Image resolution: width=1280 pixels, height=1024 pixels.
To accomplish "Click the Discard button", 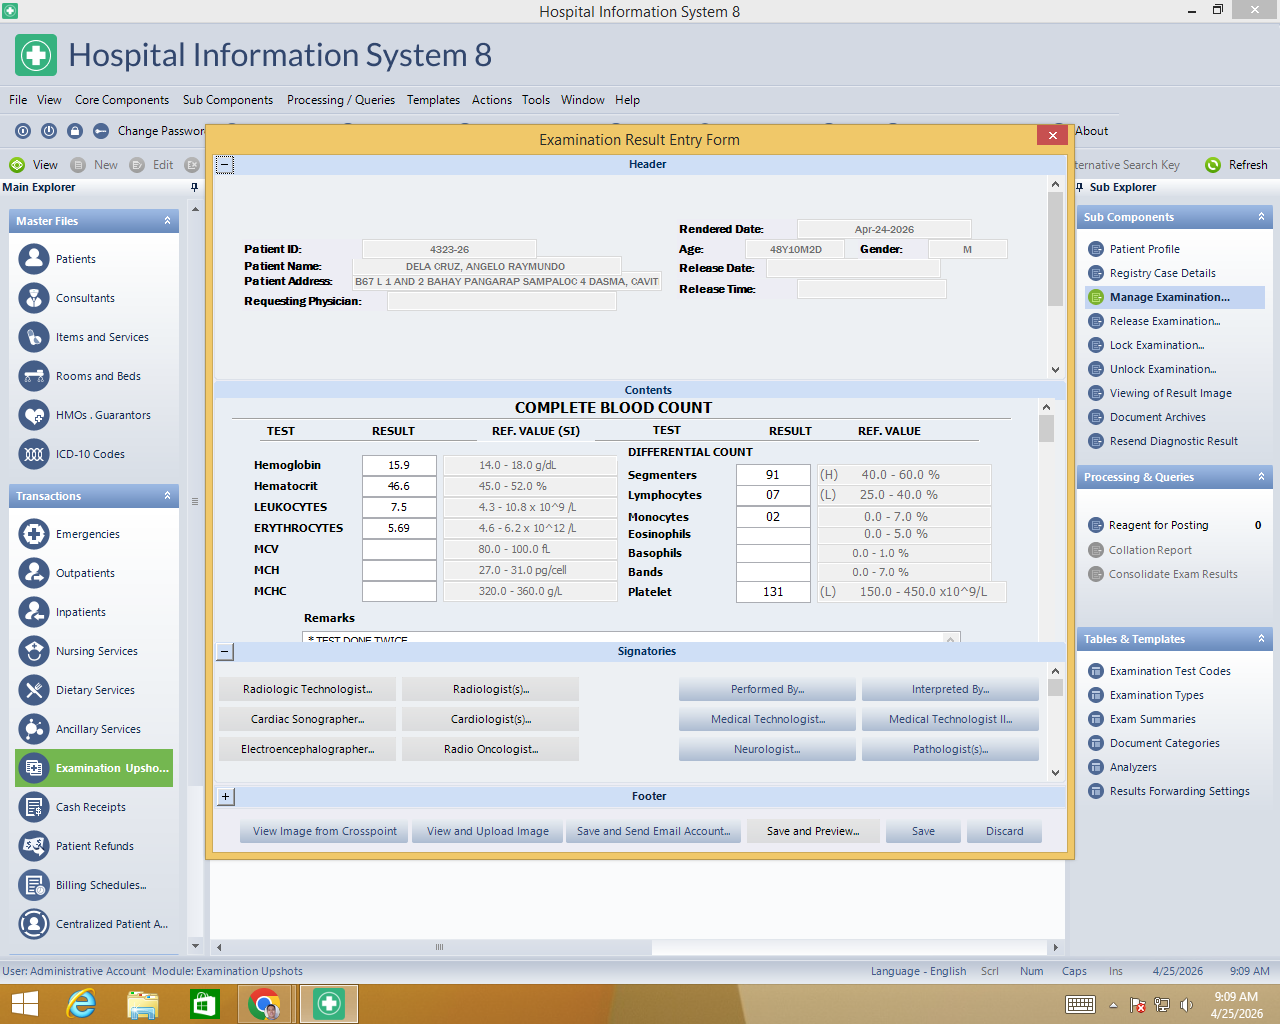I will pyautogui.click(x=1005, y=832).
